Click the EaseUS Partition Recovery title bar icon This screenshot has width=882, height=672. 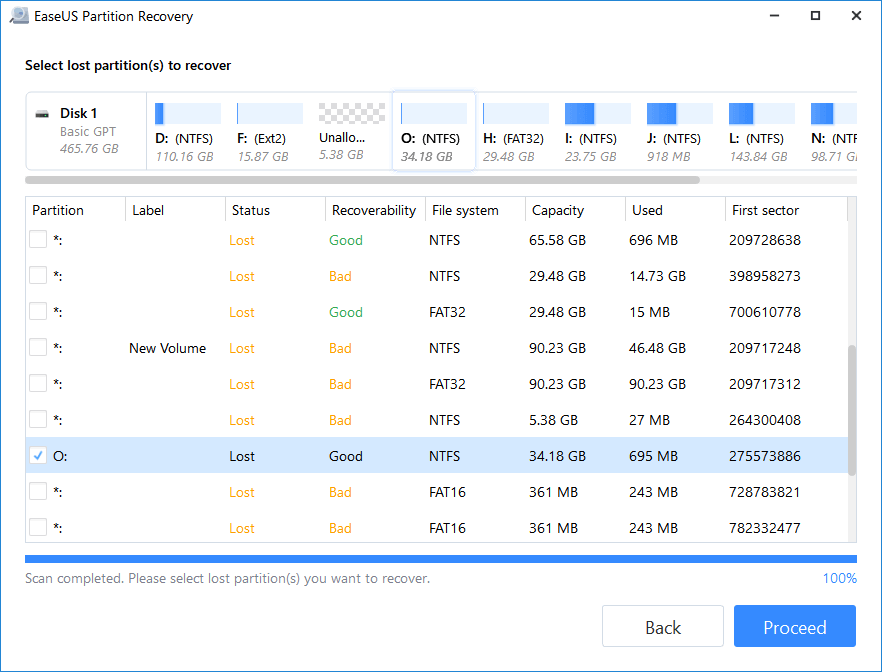19,16
